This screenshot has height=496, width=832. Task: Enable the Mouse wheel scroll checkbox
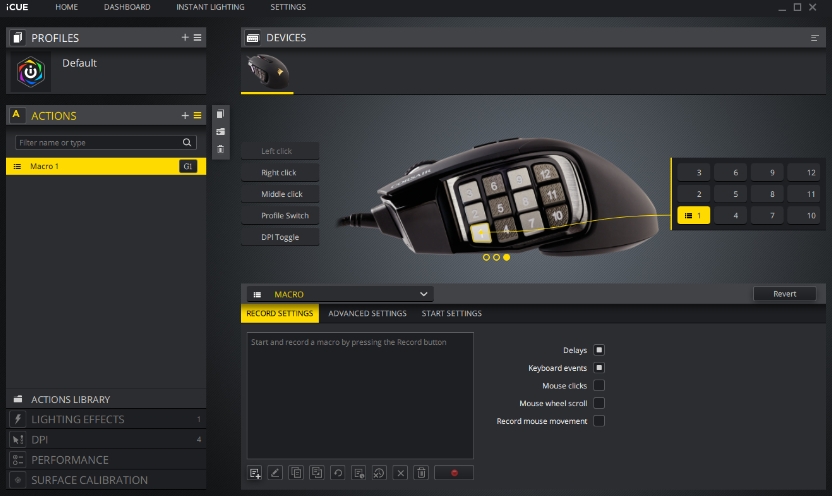[x=599, y=403]
